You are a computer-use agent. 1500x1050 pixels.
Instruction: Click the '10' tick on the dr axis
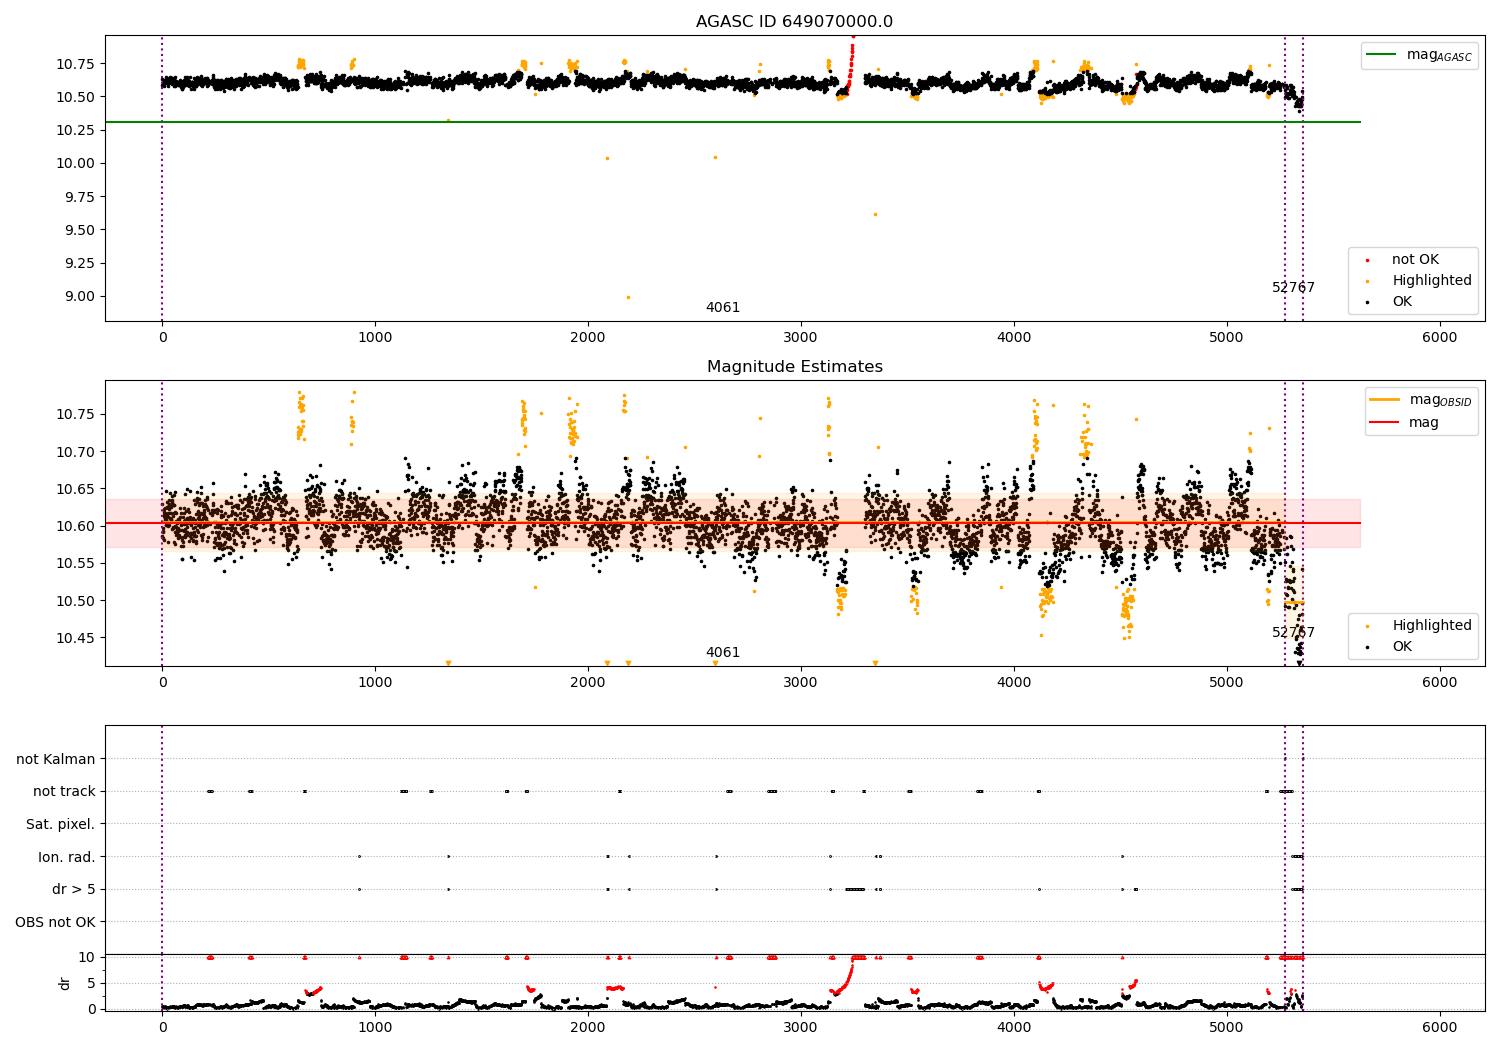coord(87,957)
